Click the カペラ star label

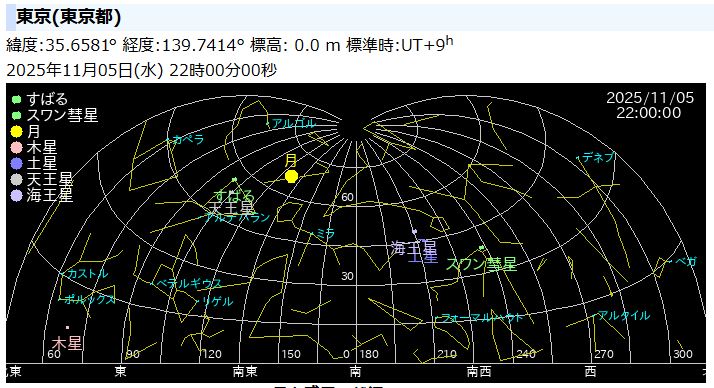point(189,139)
